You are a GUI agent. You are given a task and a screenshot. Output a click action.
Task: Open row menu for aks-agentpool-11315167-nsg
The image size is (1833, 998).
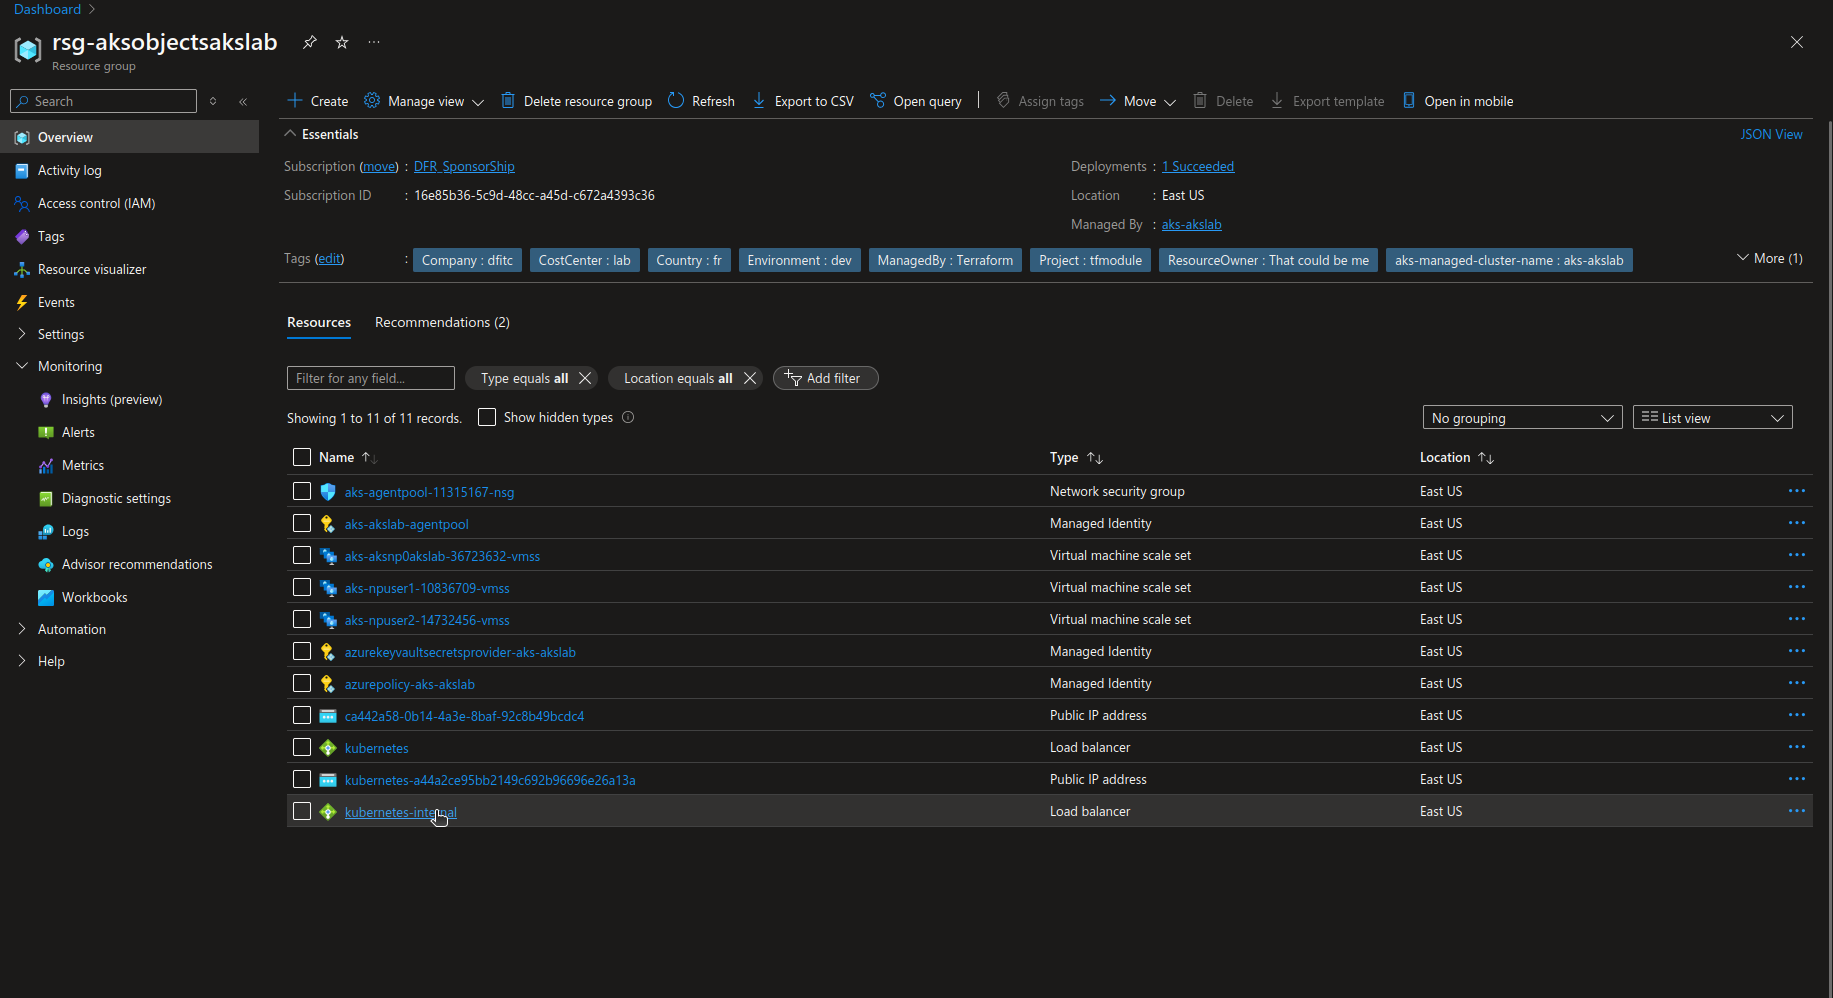click(x=1796, y=491)
